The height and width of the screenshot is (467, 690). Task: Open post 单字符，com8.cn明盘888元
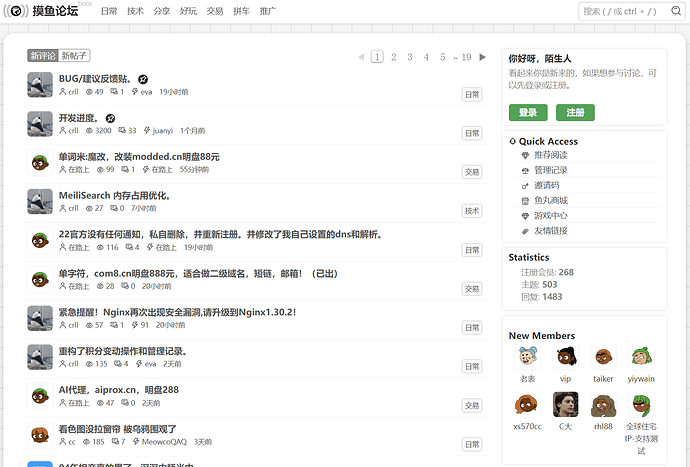click(198, 274)
